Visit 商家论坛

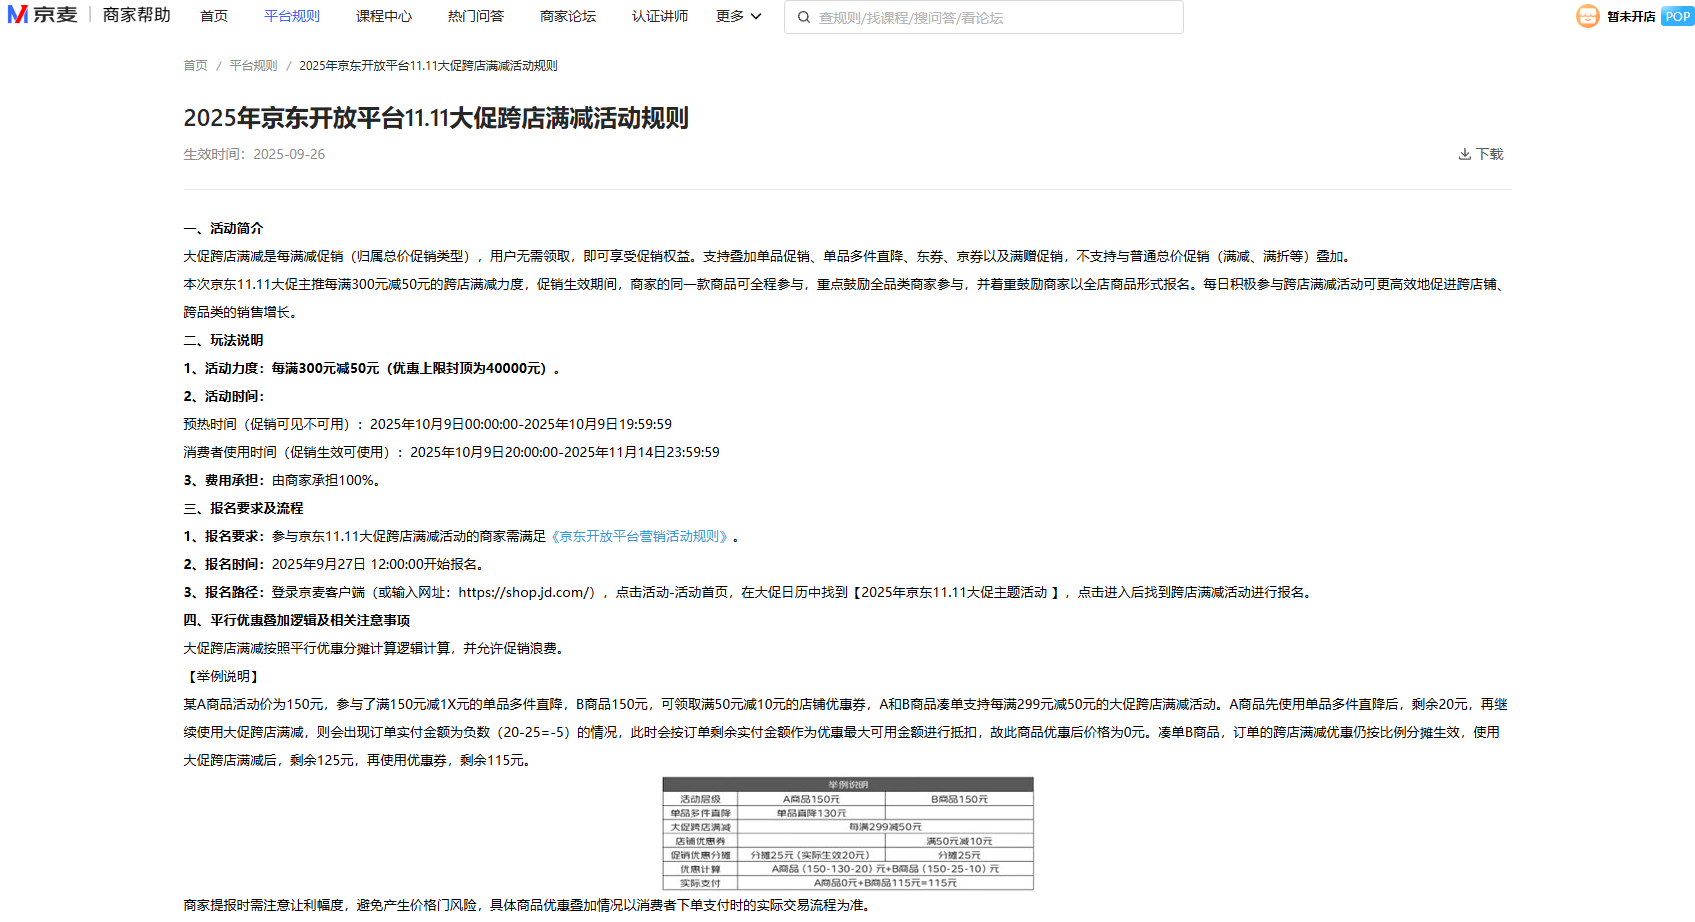coord(568,16)
